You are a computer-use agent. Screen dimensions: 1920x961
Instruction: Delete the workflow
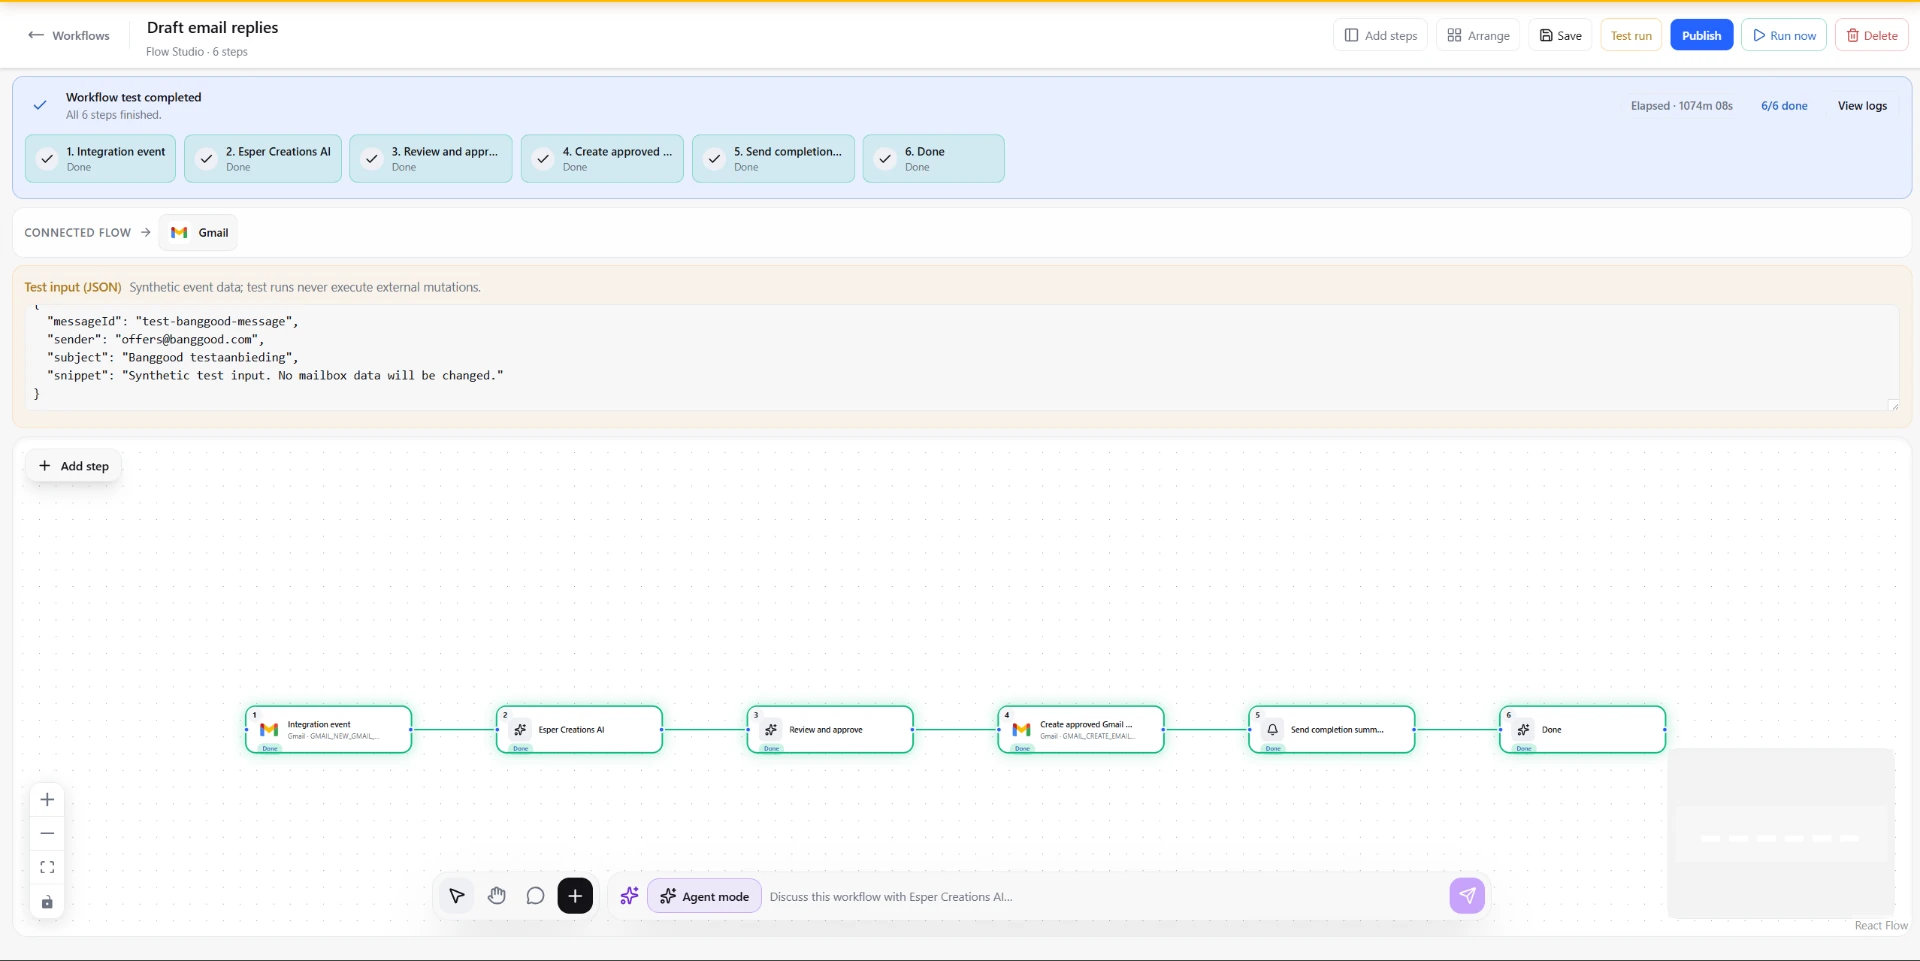pyautogui.click(x=1871, y=36)
